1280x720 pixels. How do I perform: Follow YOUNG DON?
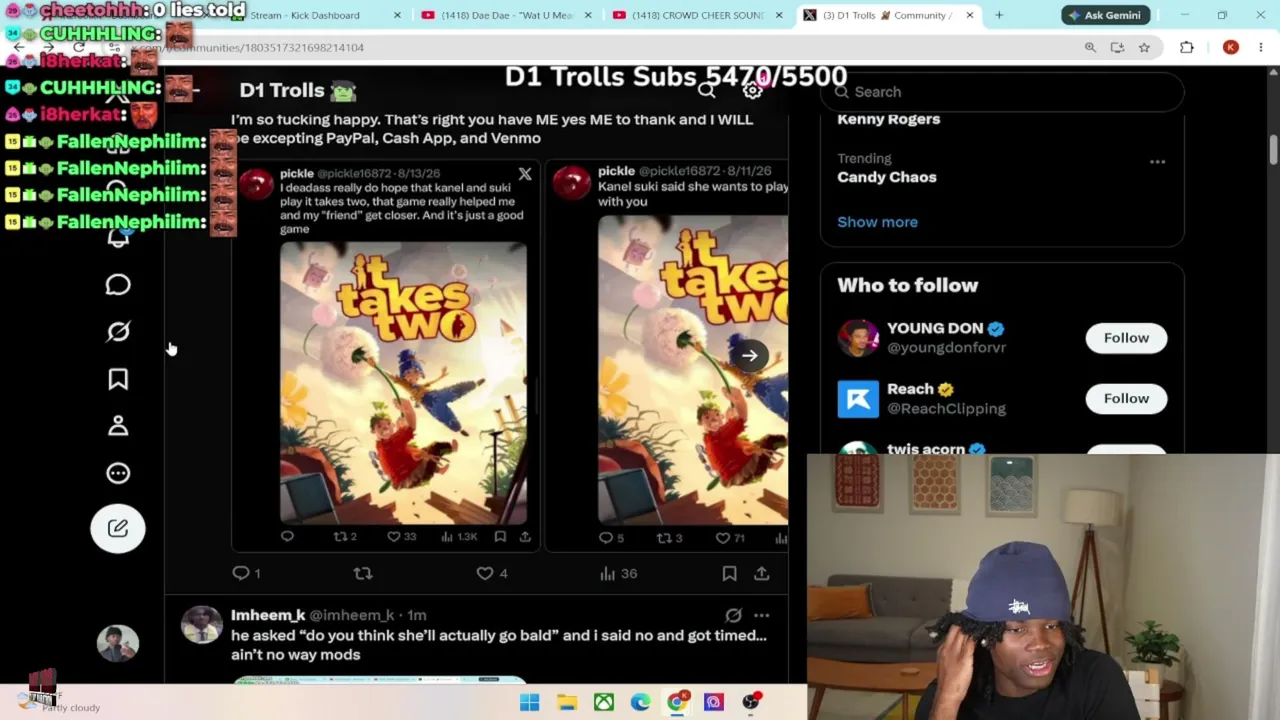[x=1126, y=338]
